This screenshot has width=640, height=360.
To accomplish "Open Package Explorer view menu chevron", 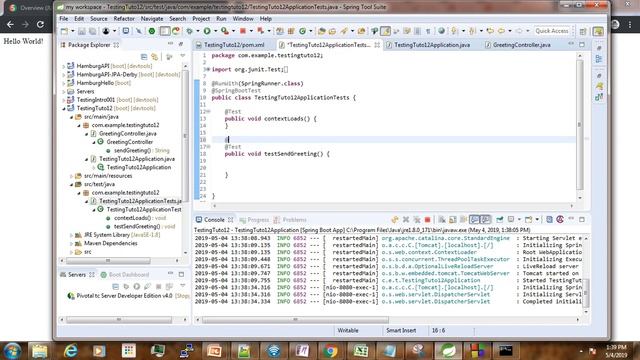I will (182, 57).
